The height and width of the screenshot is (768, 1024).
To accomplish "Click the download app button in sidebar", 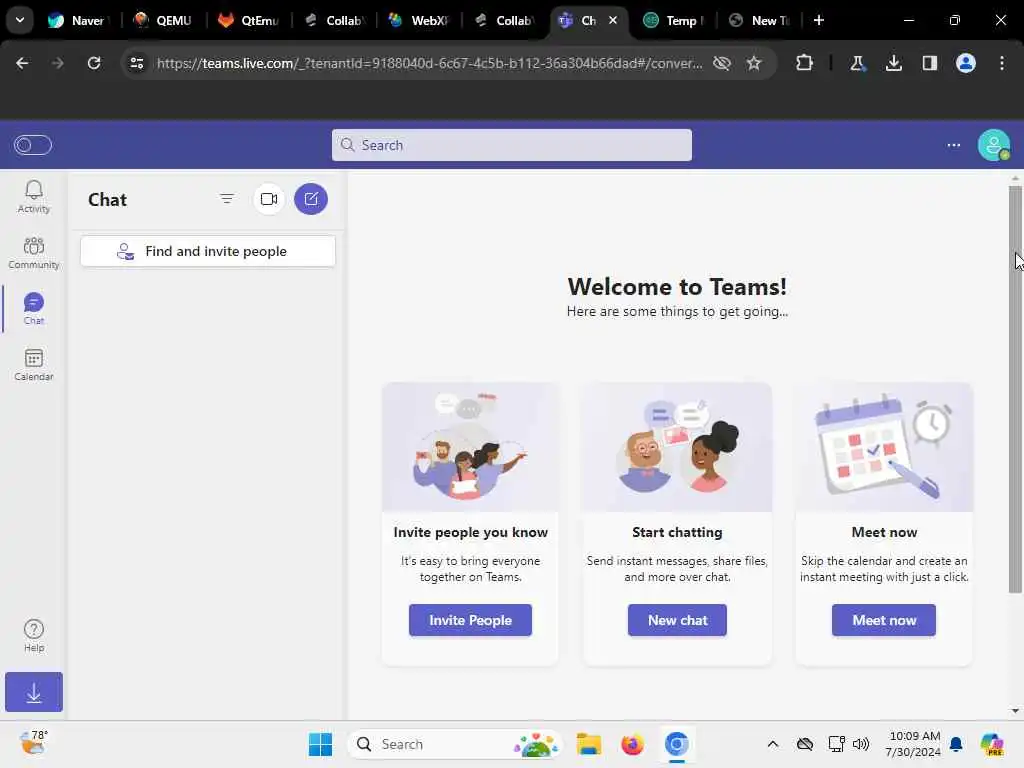I will tap(33, 692).
